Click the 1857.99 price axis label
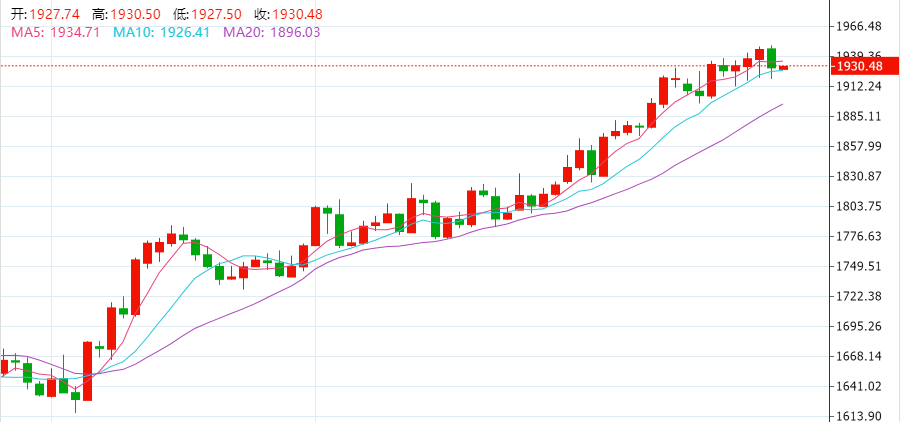The width and height of the screenshot is (900, 422). click(x=859, y=146)
